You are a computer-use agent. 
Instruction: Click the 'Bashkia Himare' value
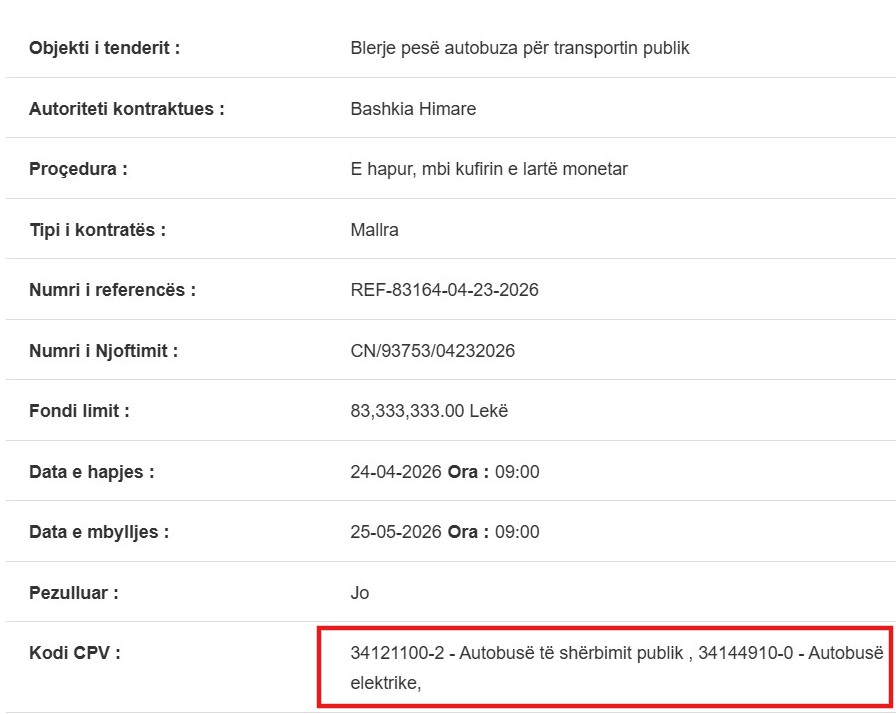pyautogui.click(x=413, y=109)
